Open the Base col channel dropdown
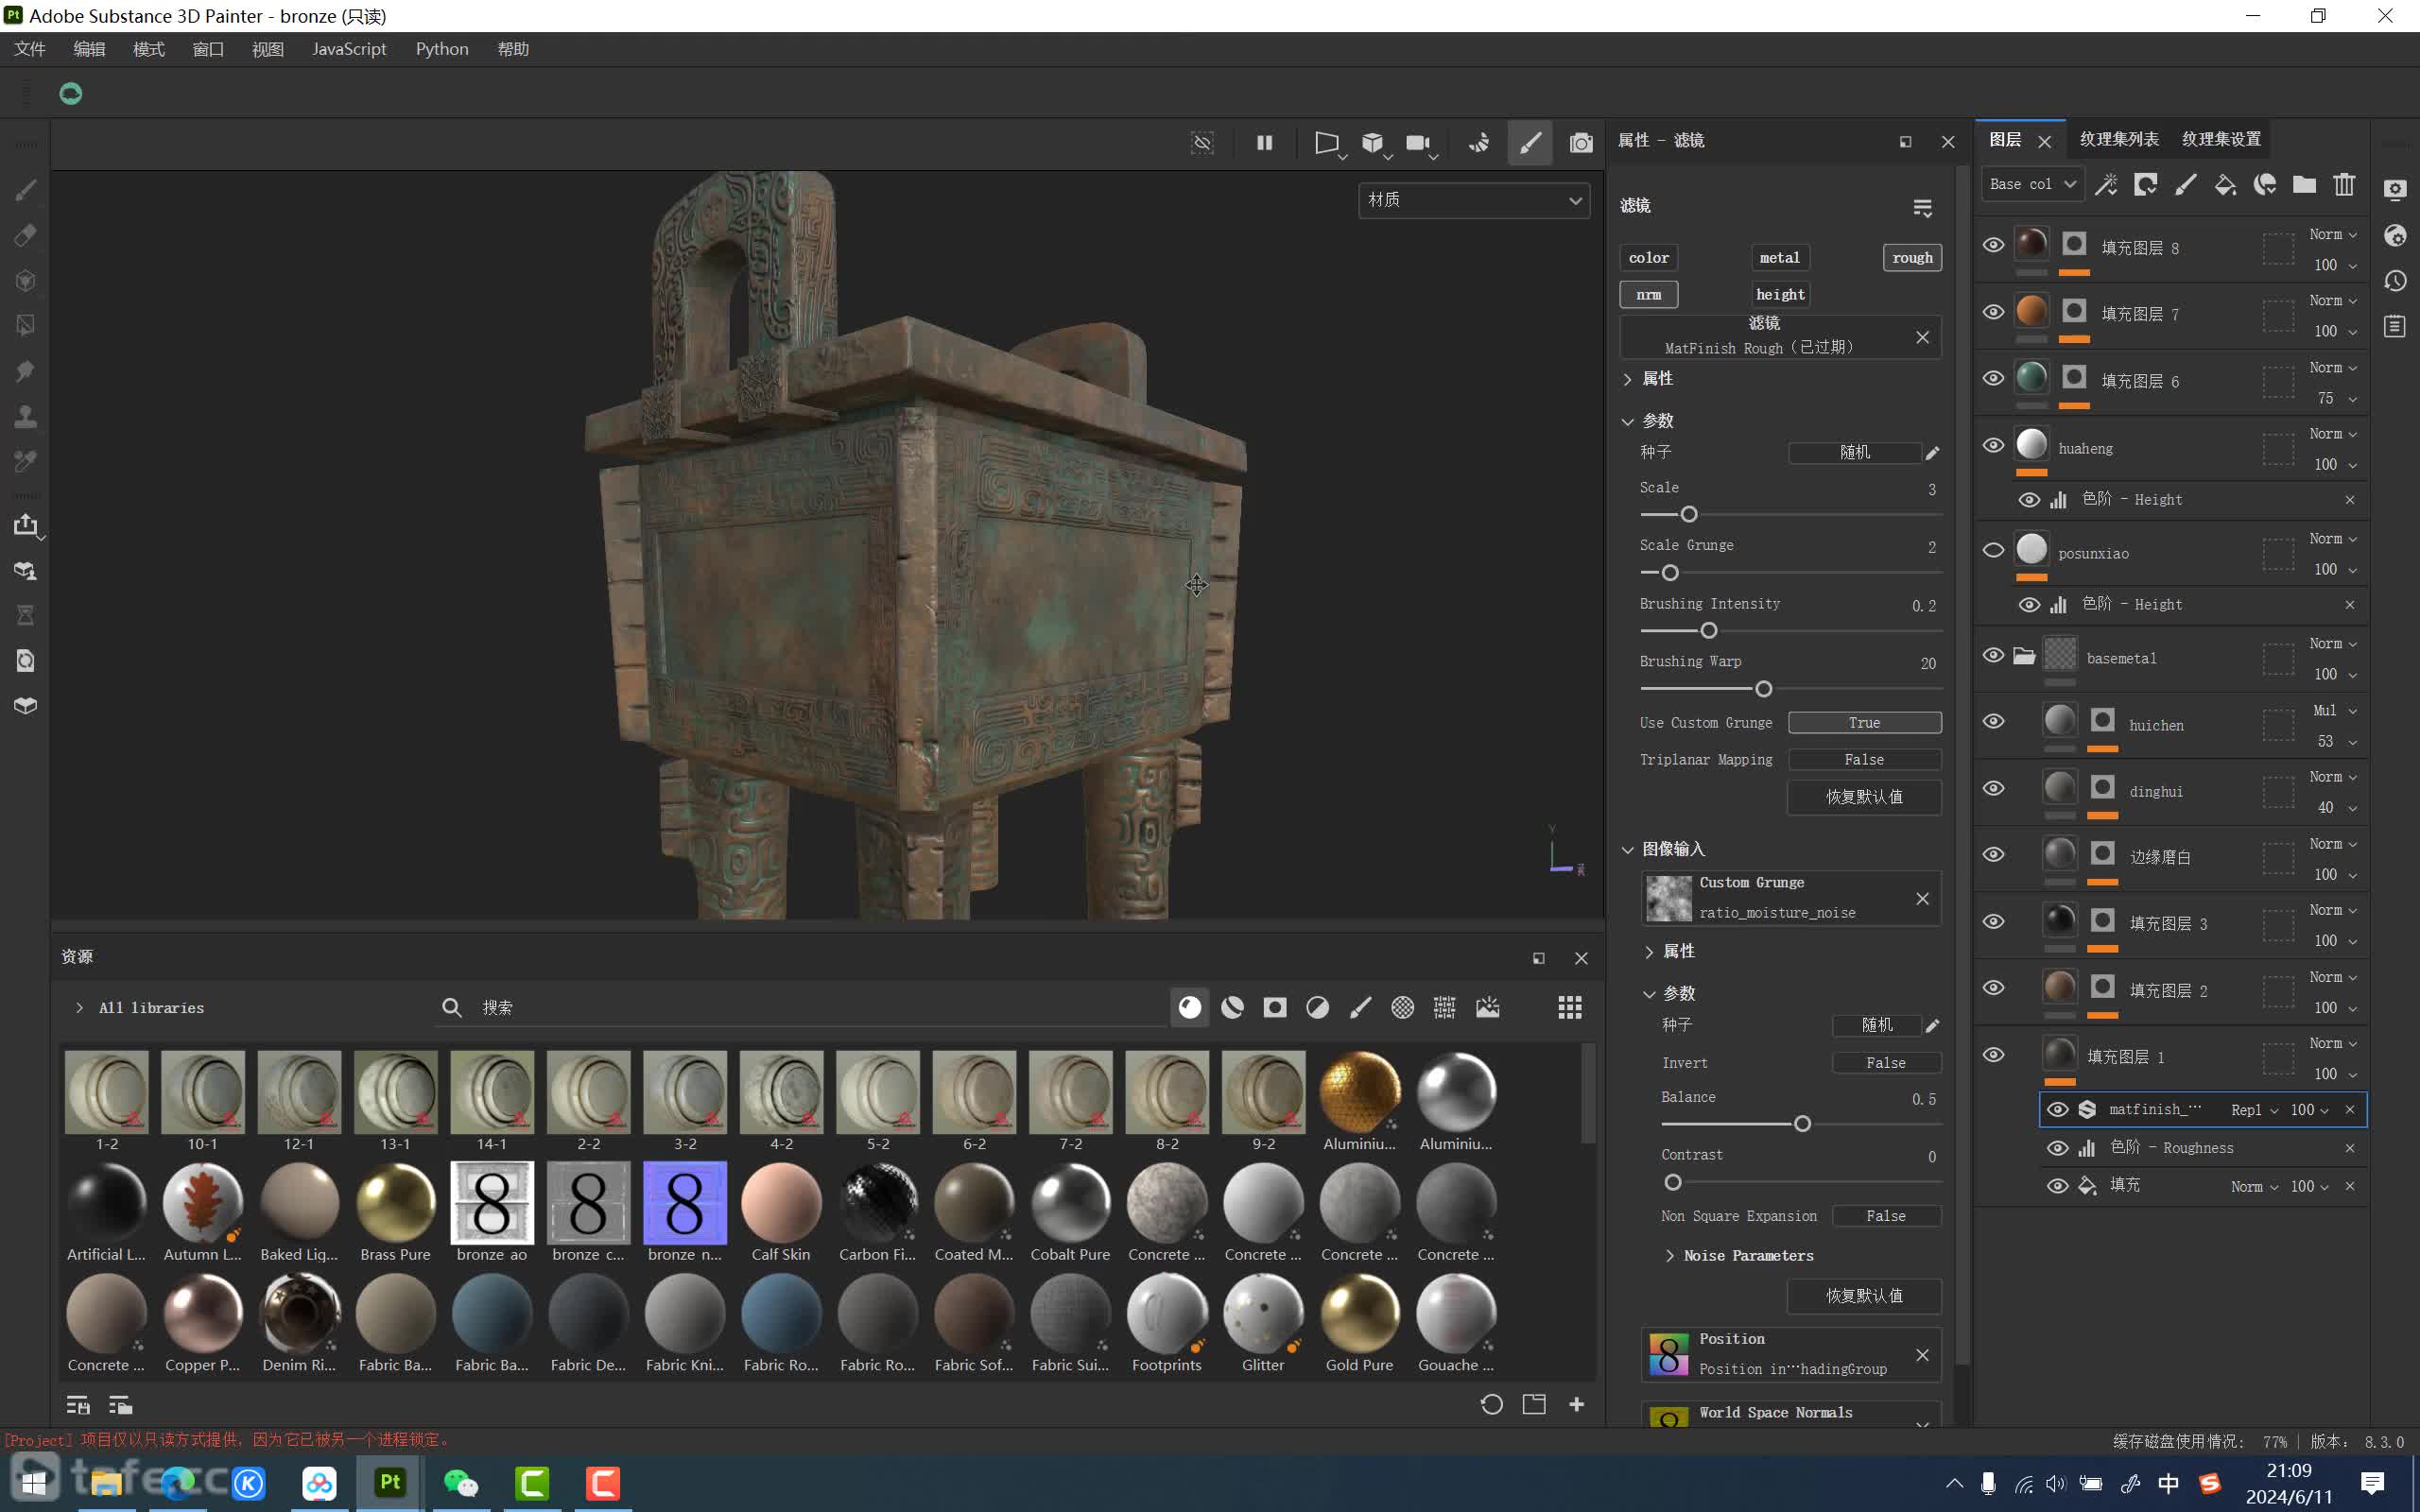 pyautogui.click(x=2032, y=184)
